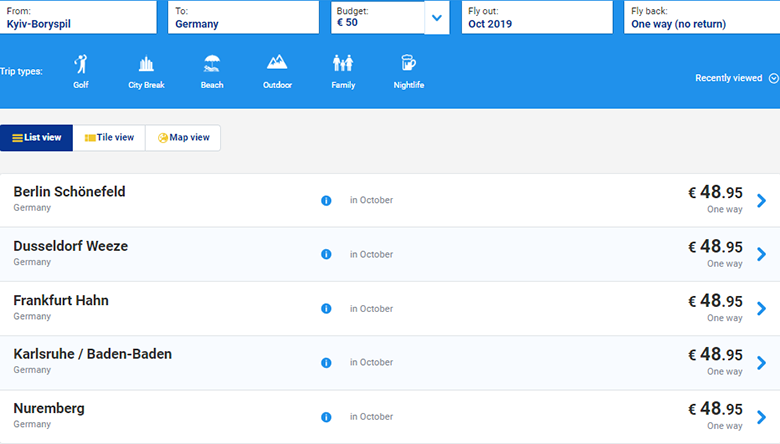Click info icon for Frankfurt Hahn

(x=326, y=308)
